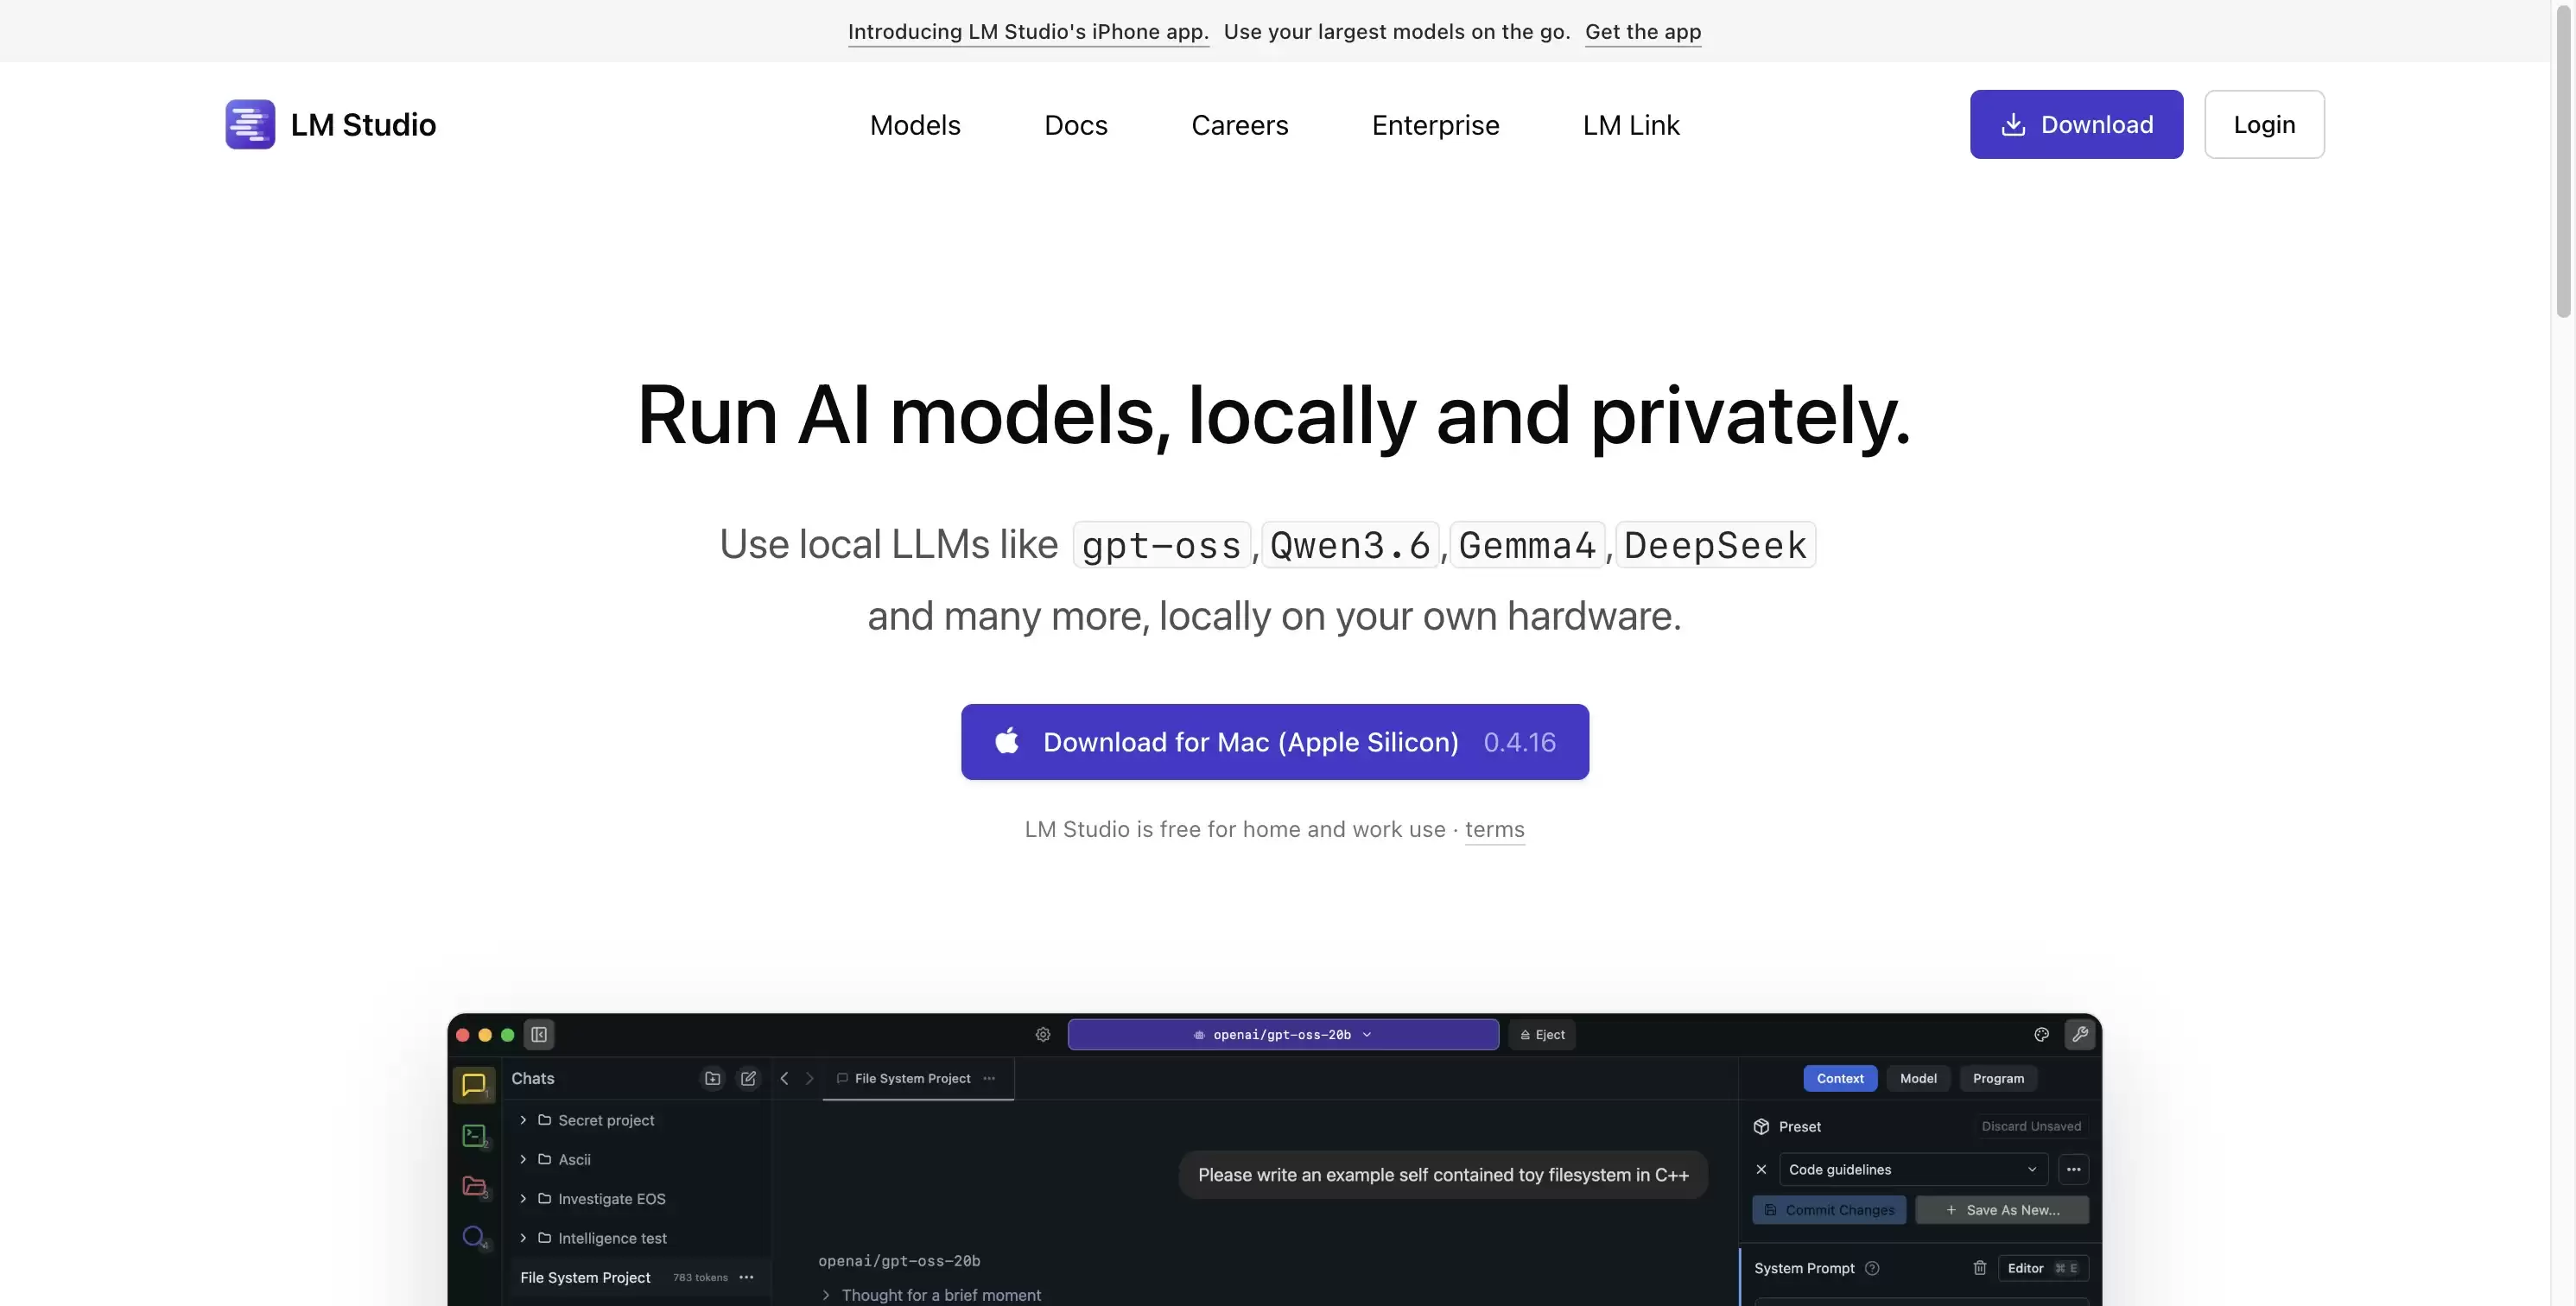Click the Download button in header

coord(2076,124)
